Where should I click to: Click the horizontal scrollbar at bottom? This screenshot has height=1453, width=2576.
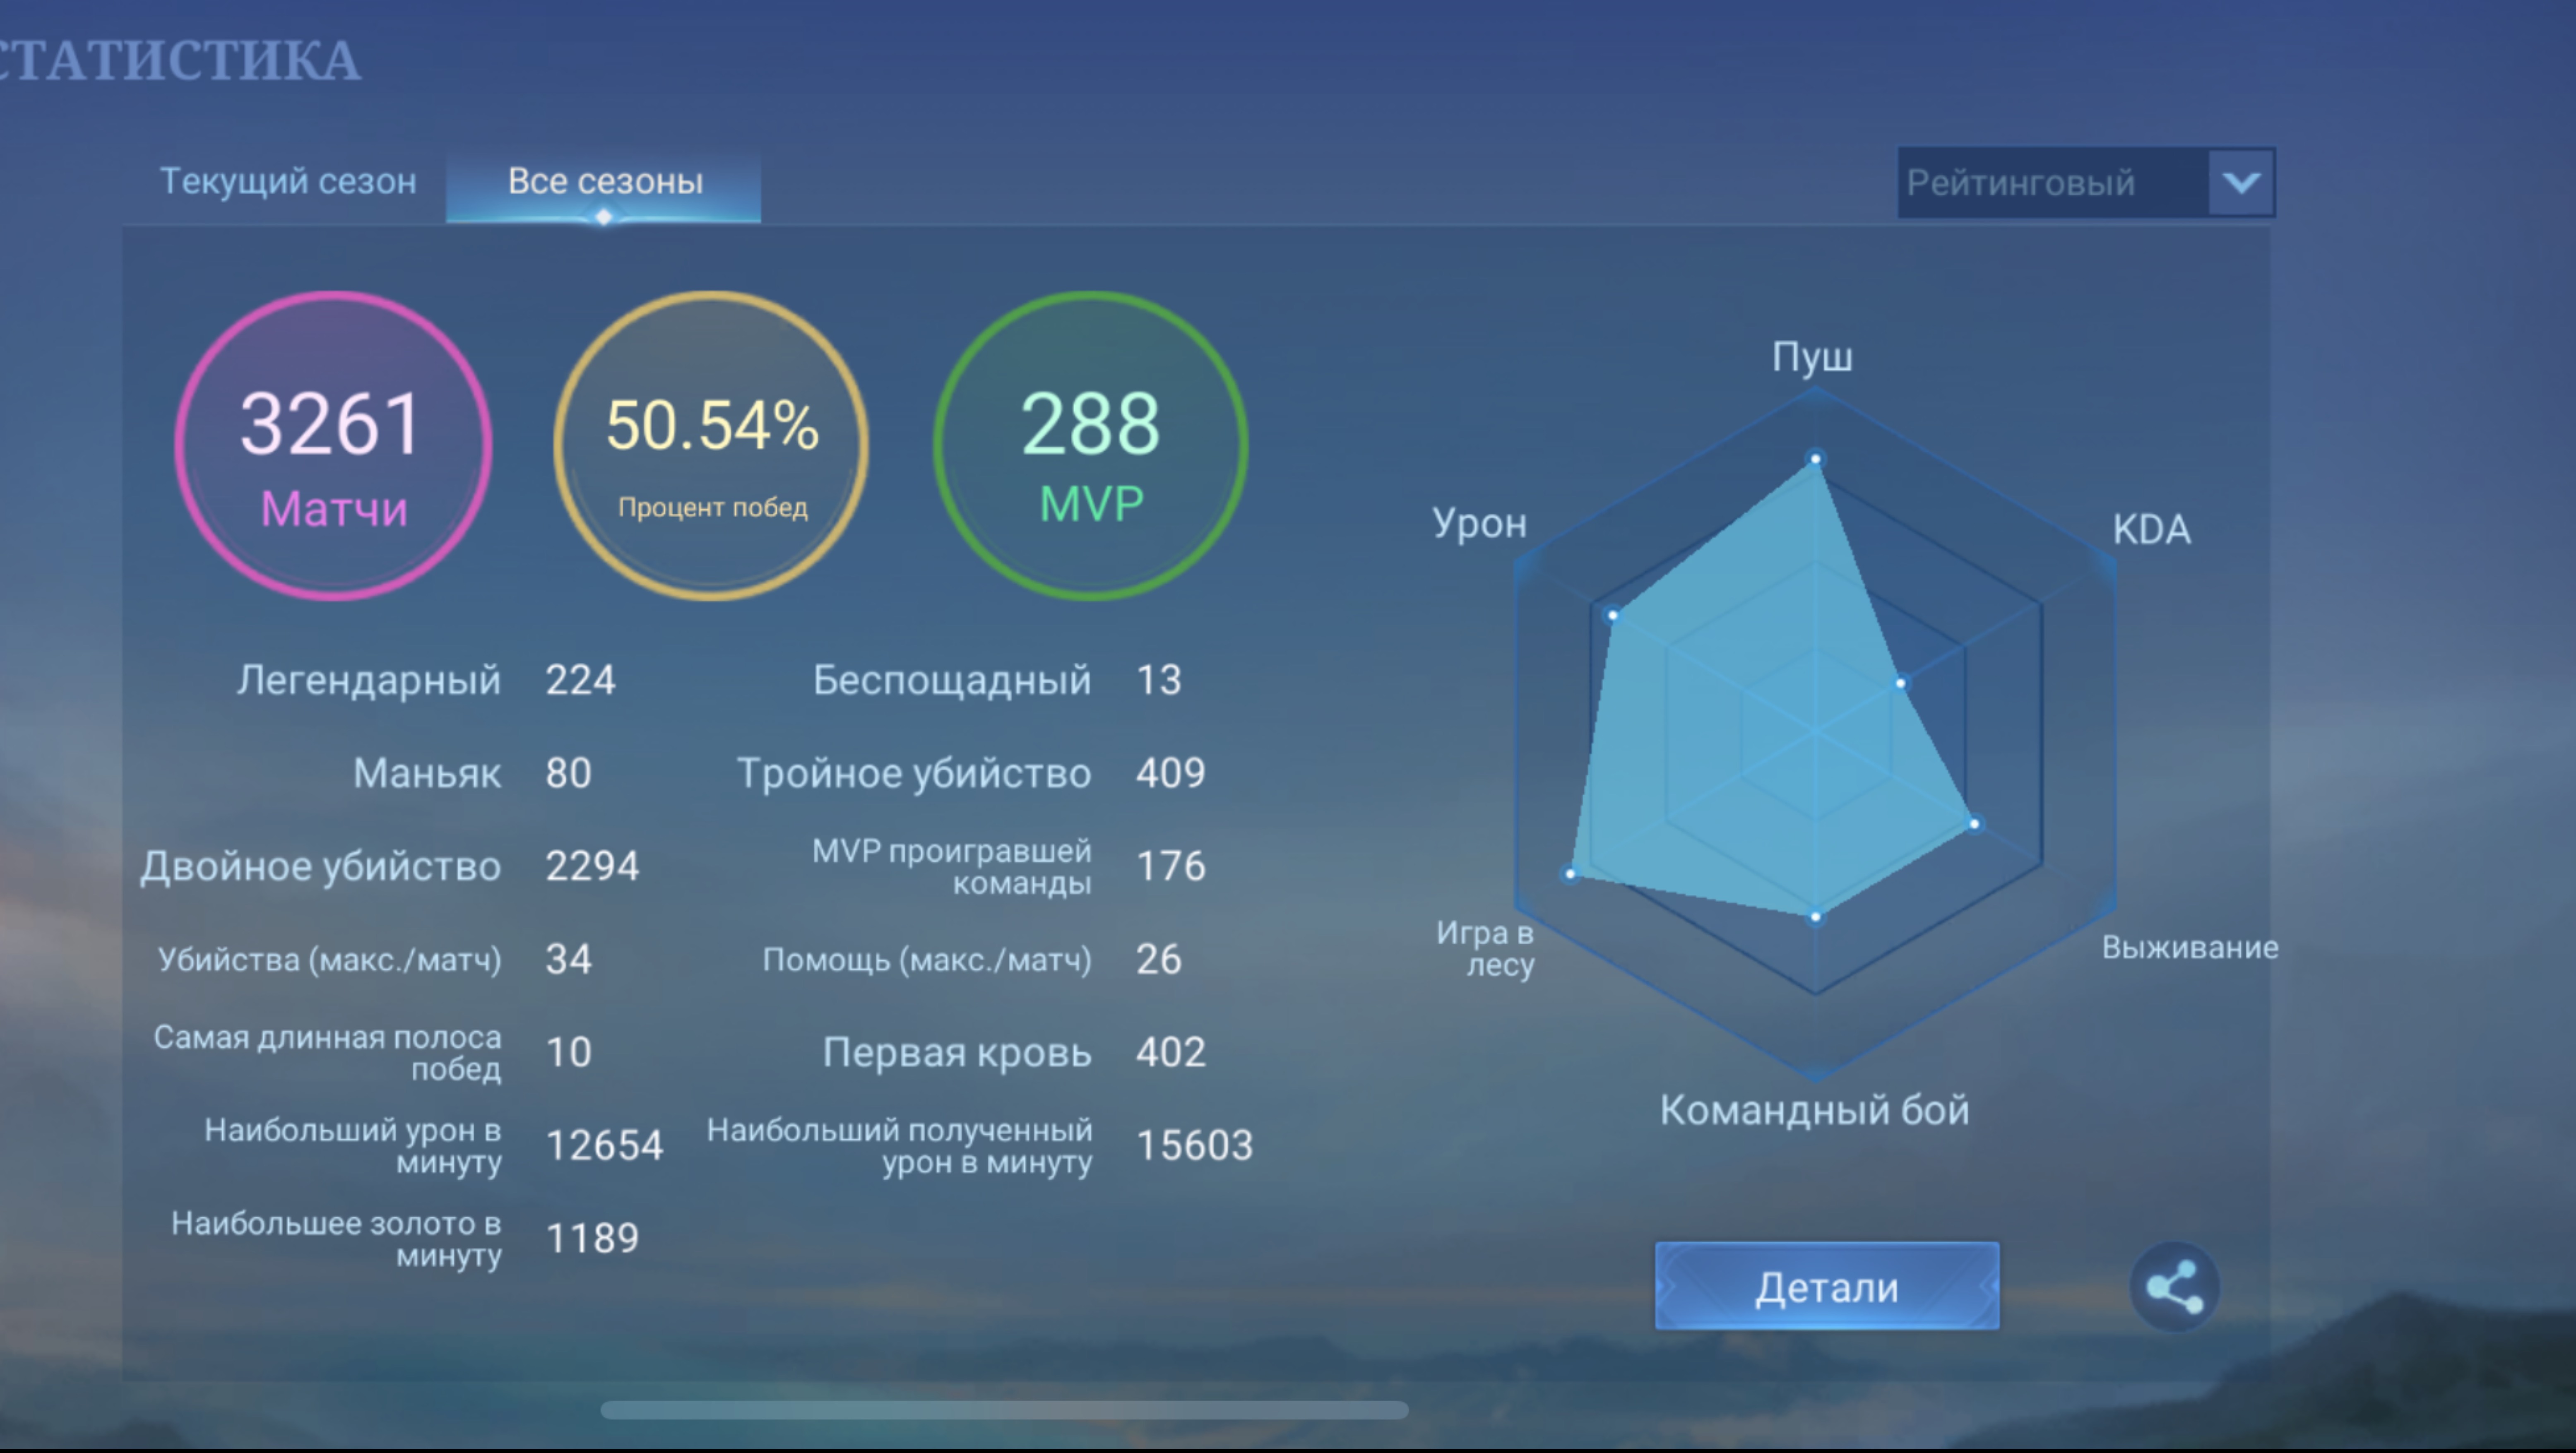[1004, 1409]
